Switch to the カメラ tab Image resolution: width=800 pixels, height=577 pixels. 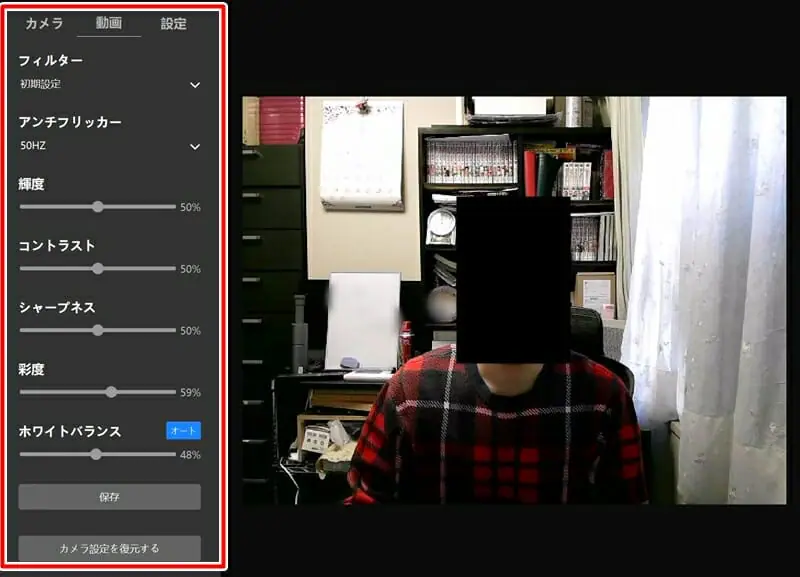click(44, 23)
